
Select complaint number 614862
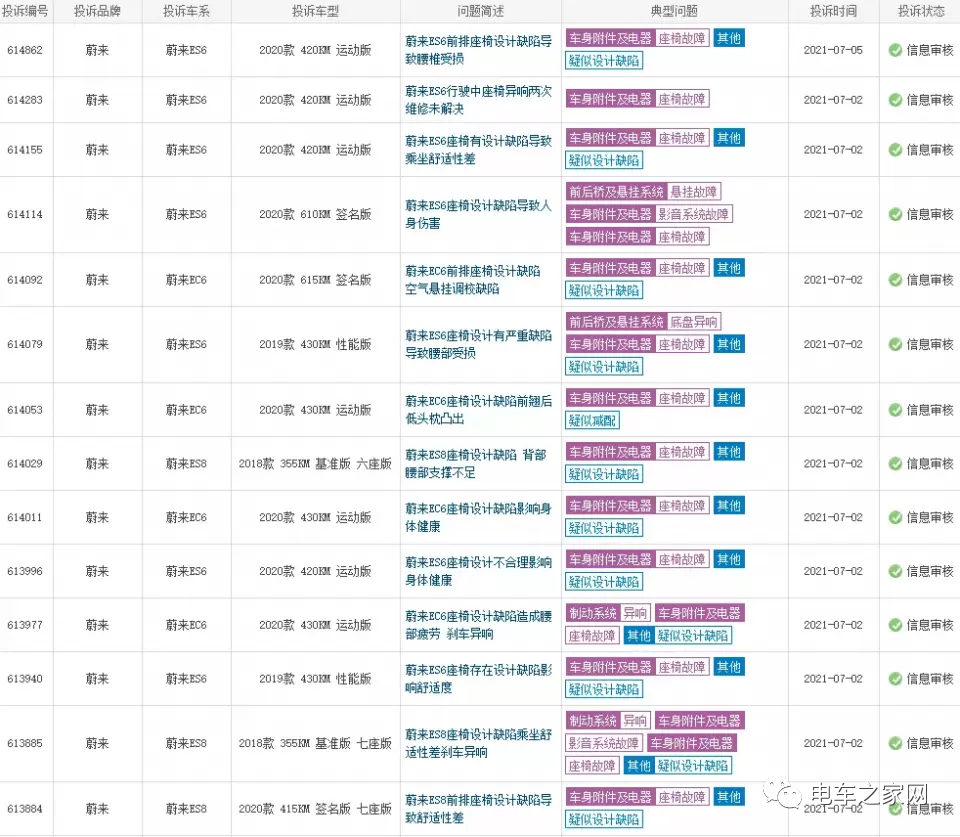coord(25,50)
